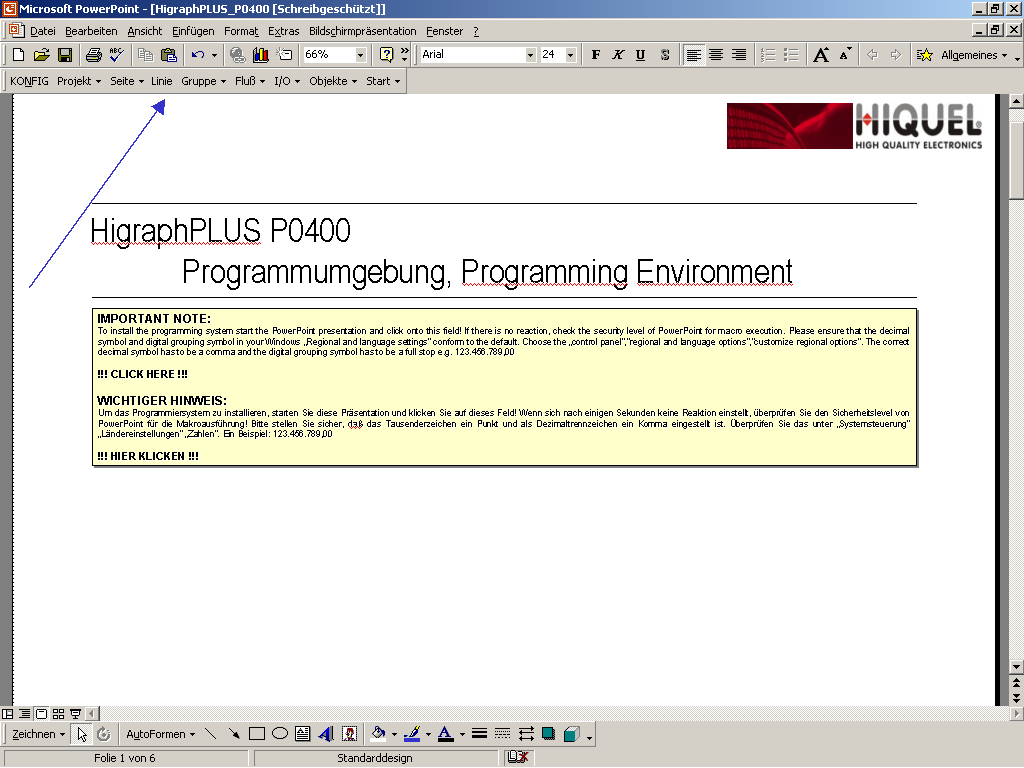Insert WordArt with the blue A icon

tap(326, 734)
